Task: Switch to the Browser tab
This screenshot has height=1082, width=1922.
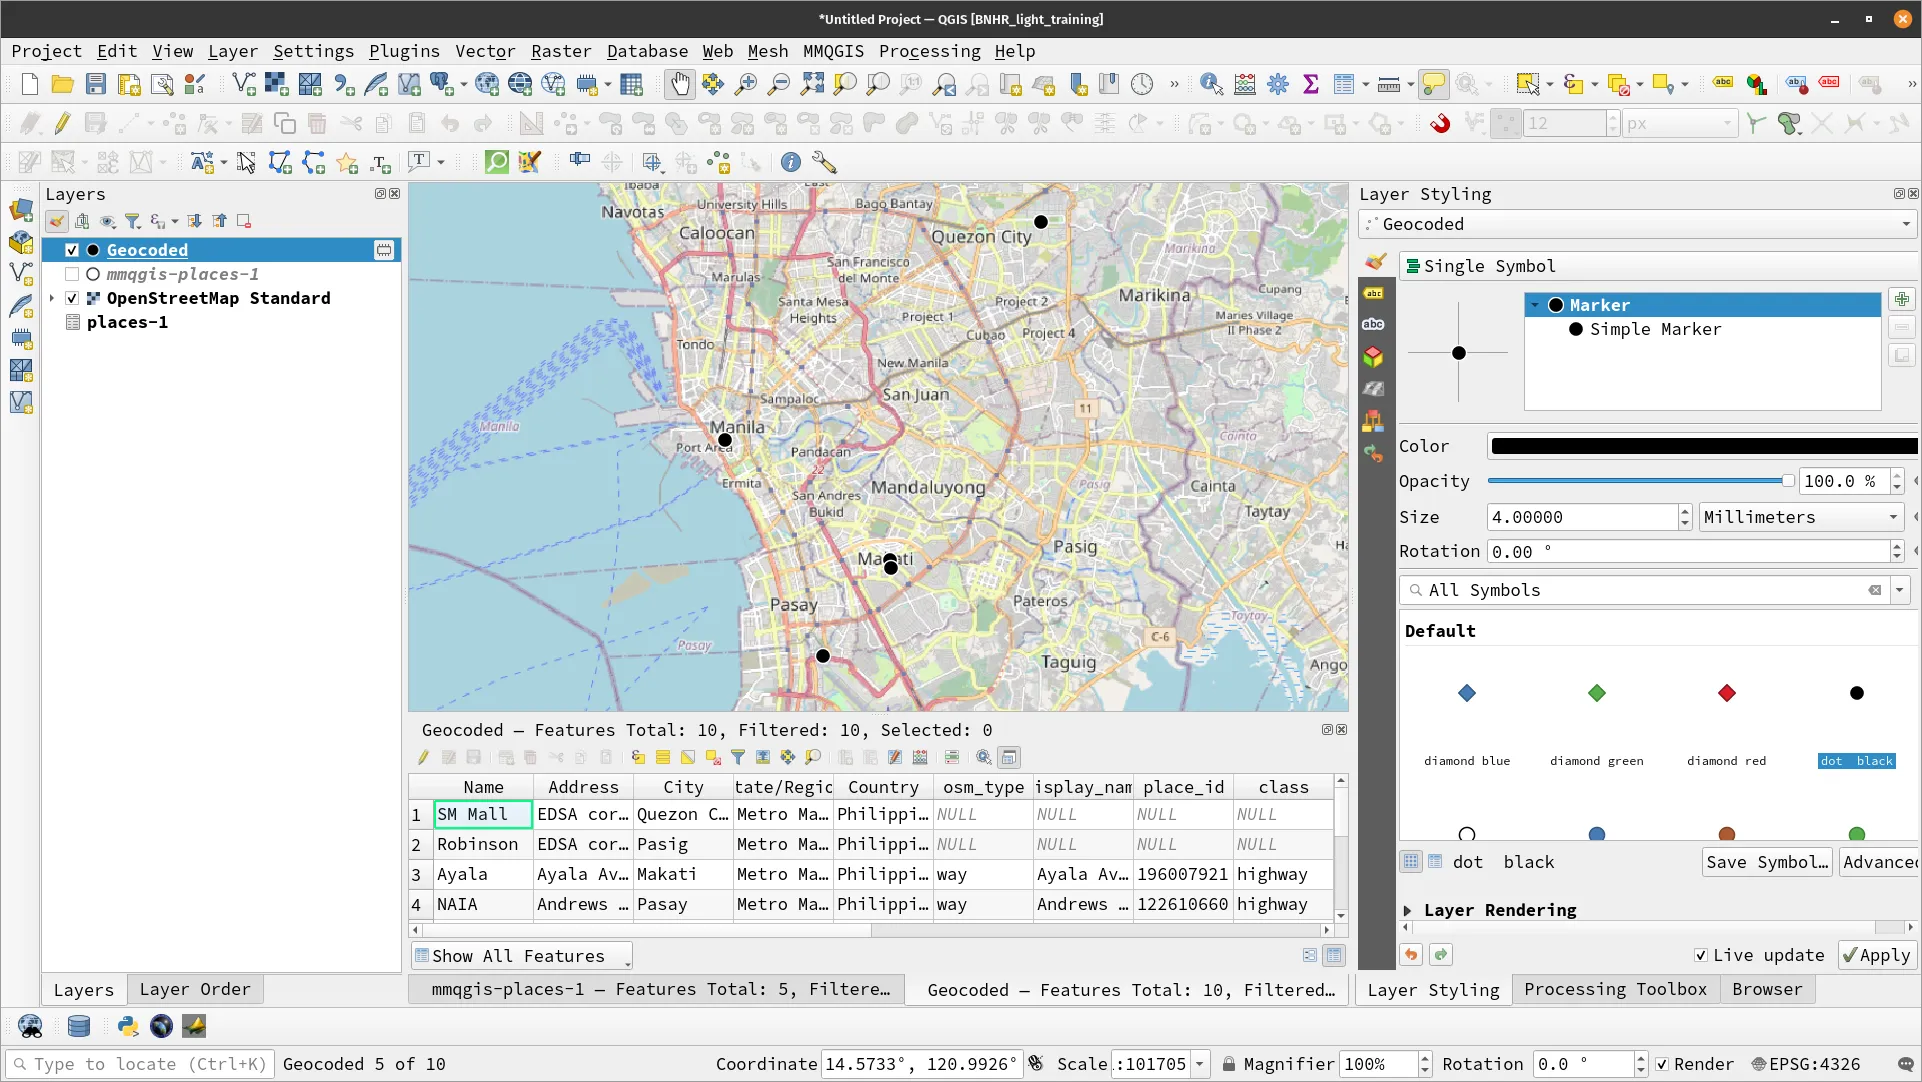Action: [1766, 989]
